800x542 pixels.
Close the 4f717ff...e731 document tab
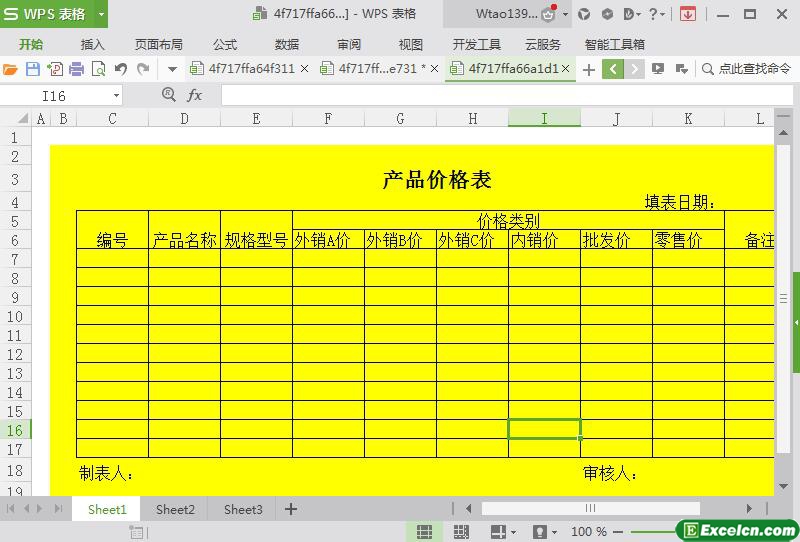tap(435, 68)
